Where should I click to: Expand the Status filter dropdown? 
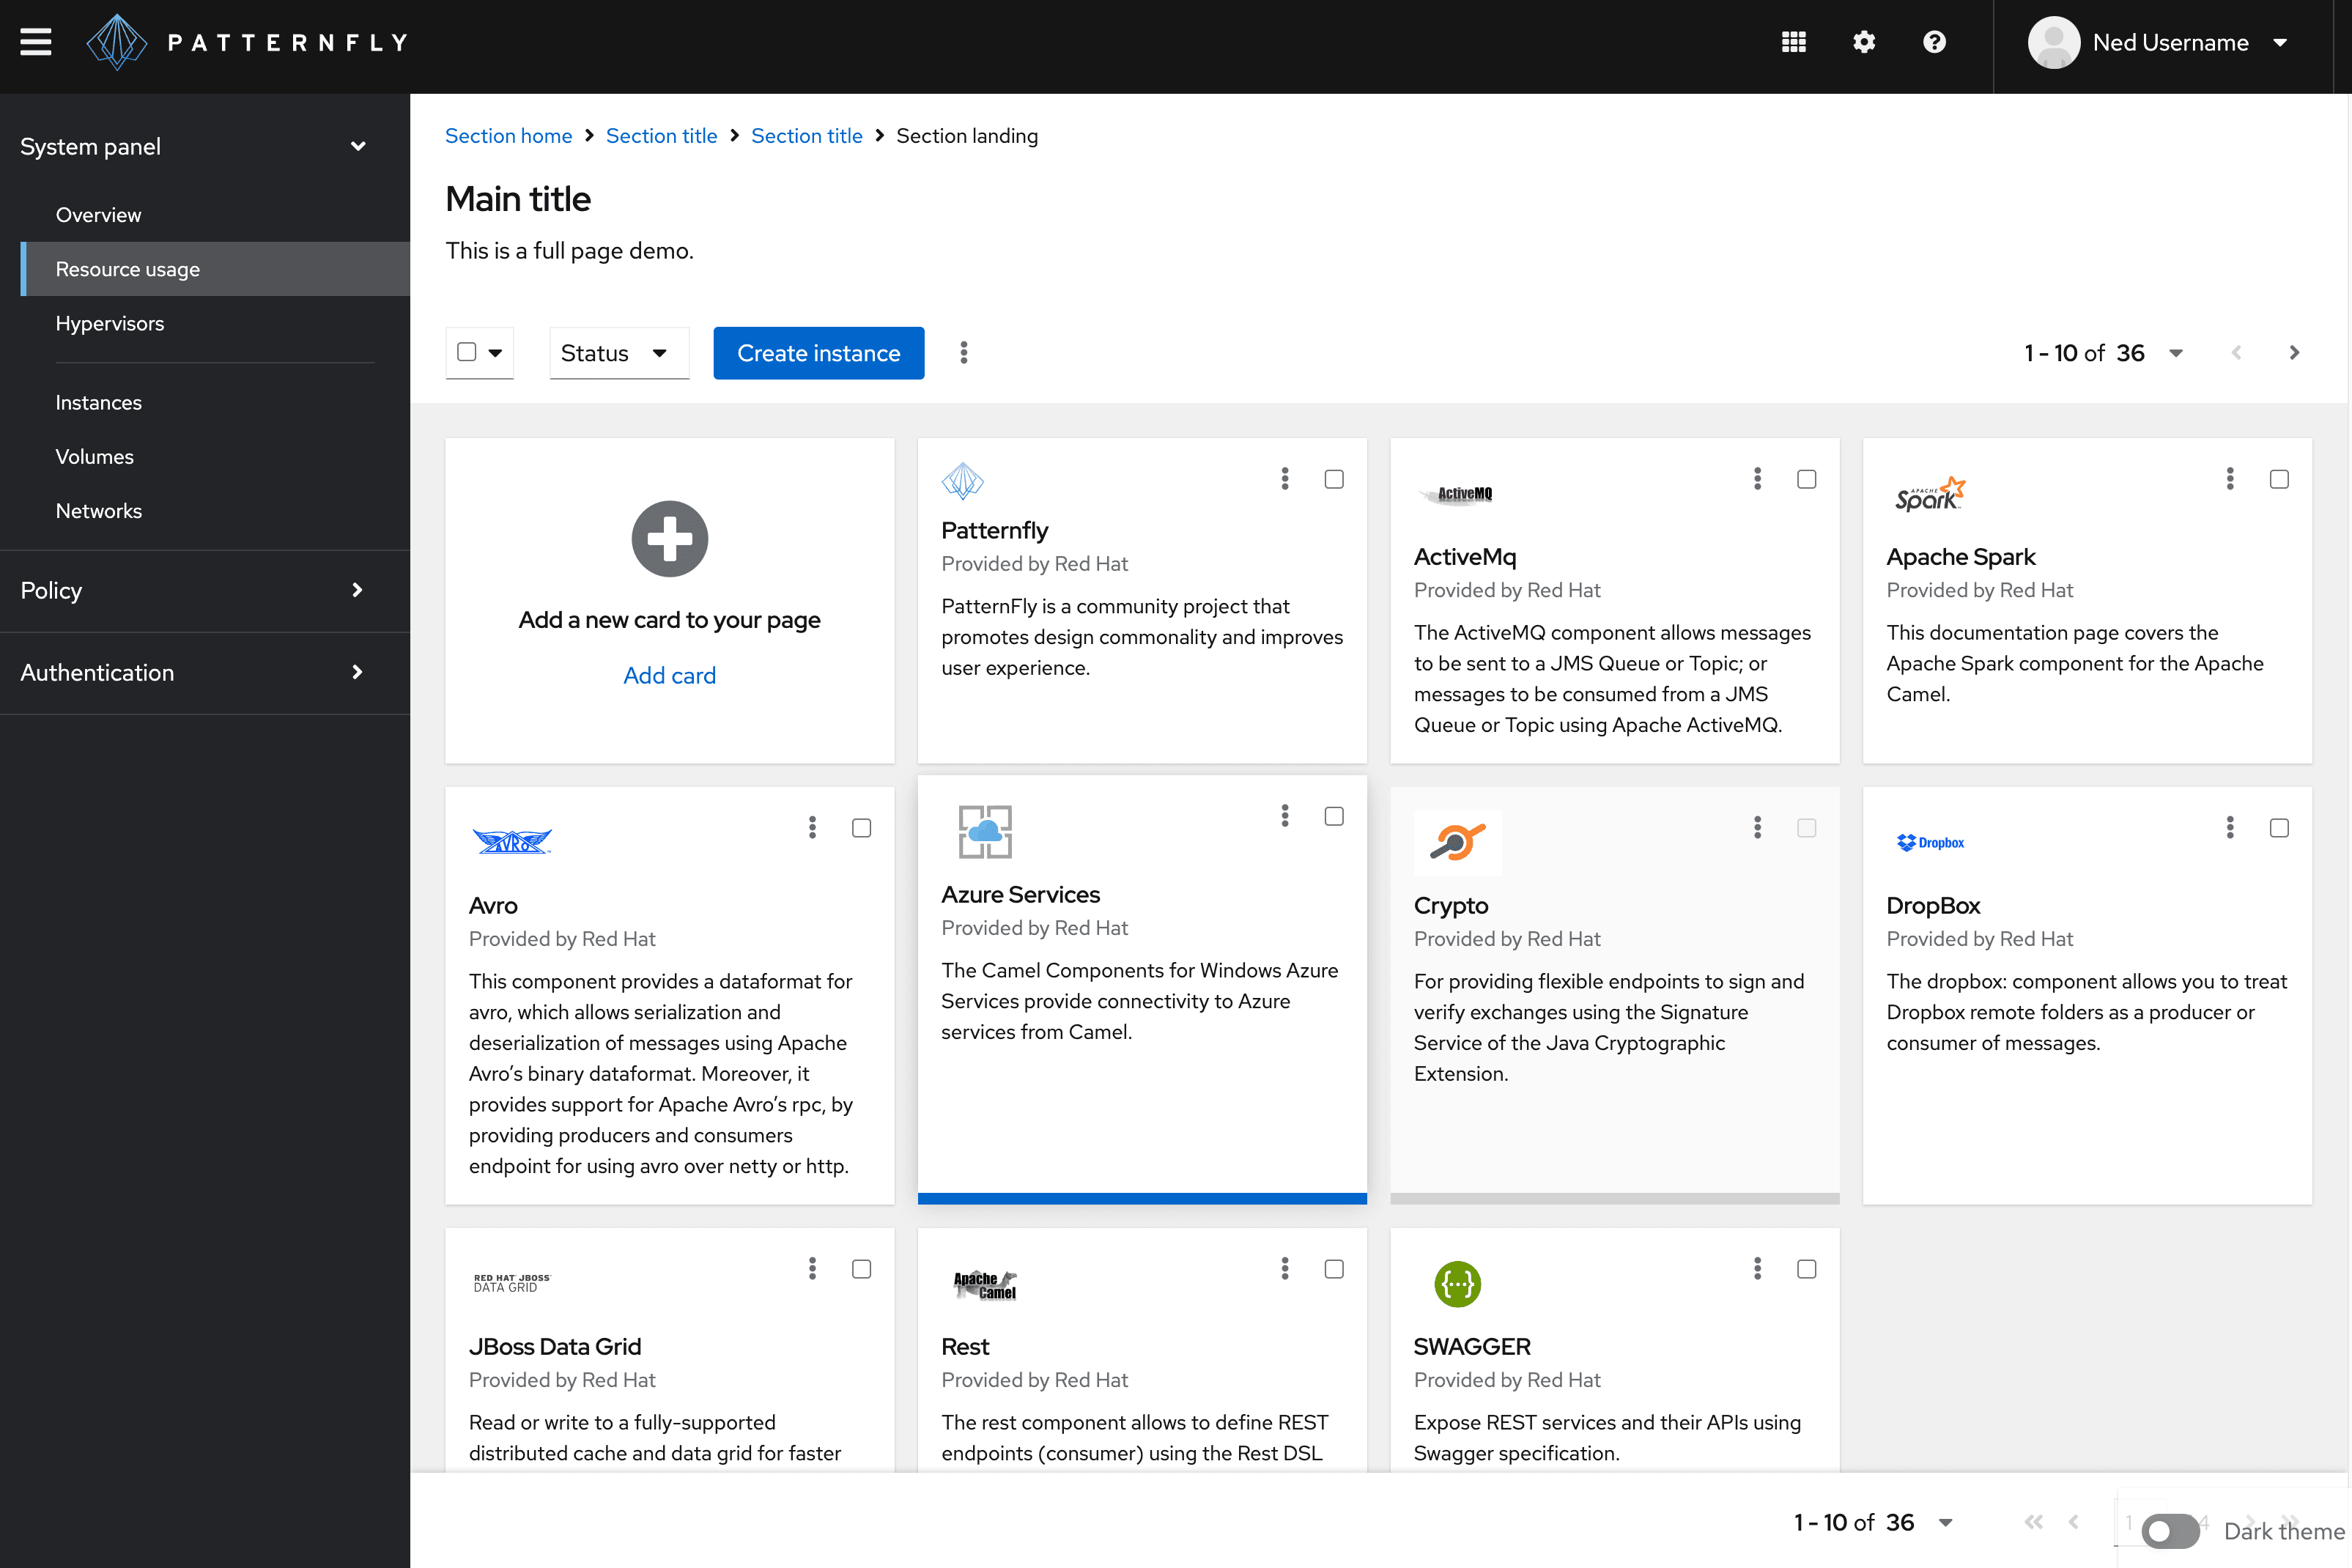click(613, 352)
